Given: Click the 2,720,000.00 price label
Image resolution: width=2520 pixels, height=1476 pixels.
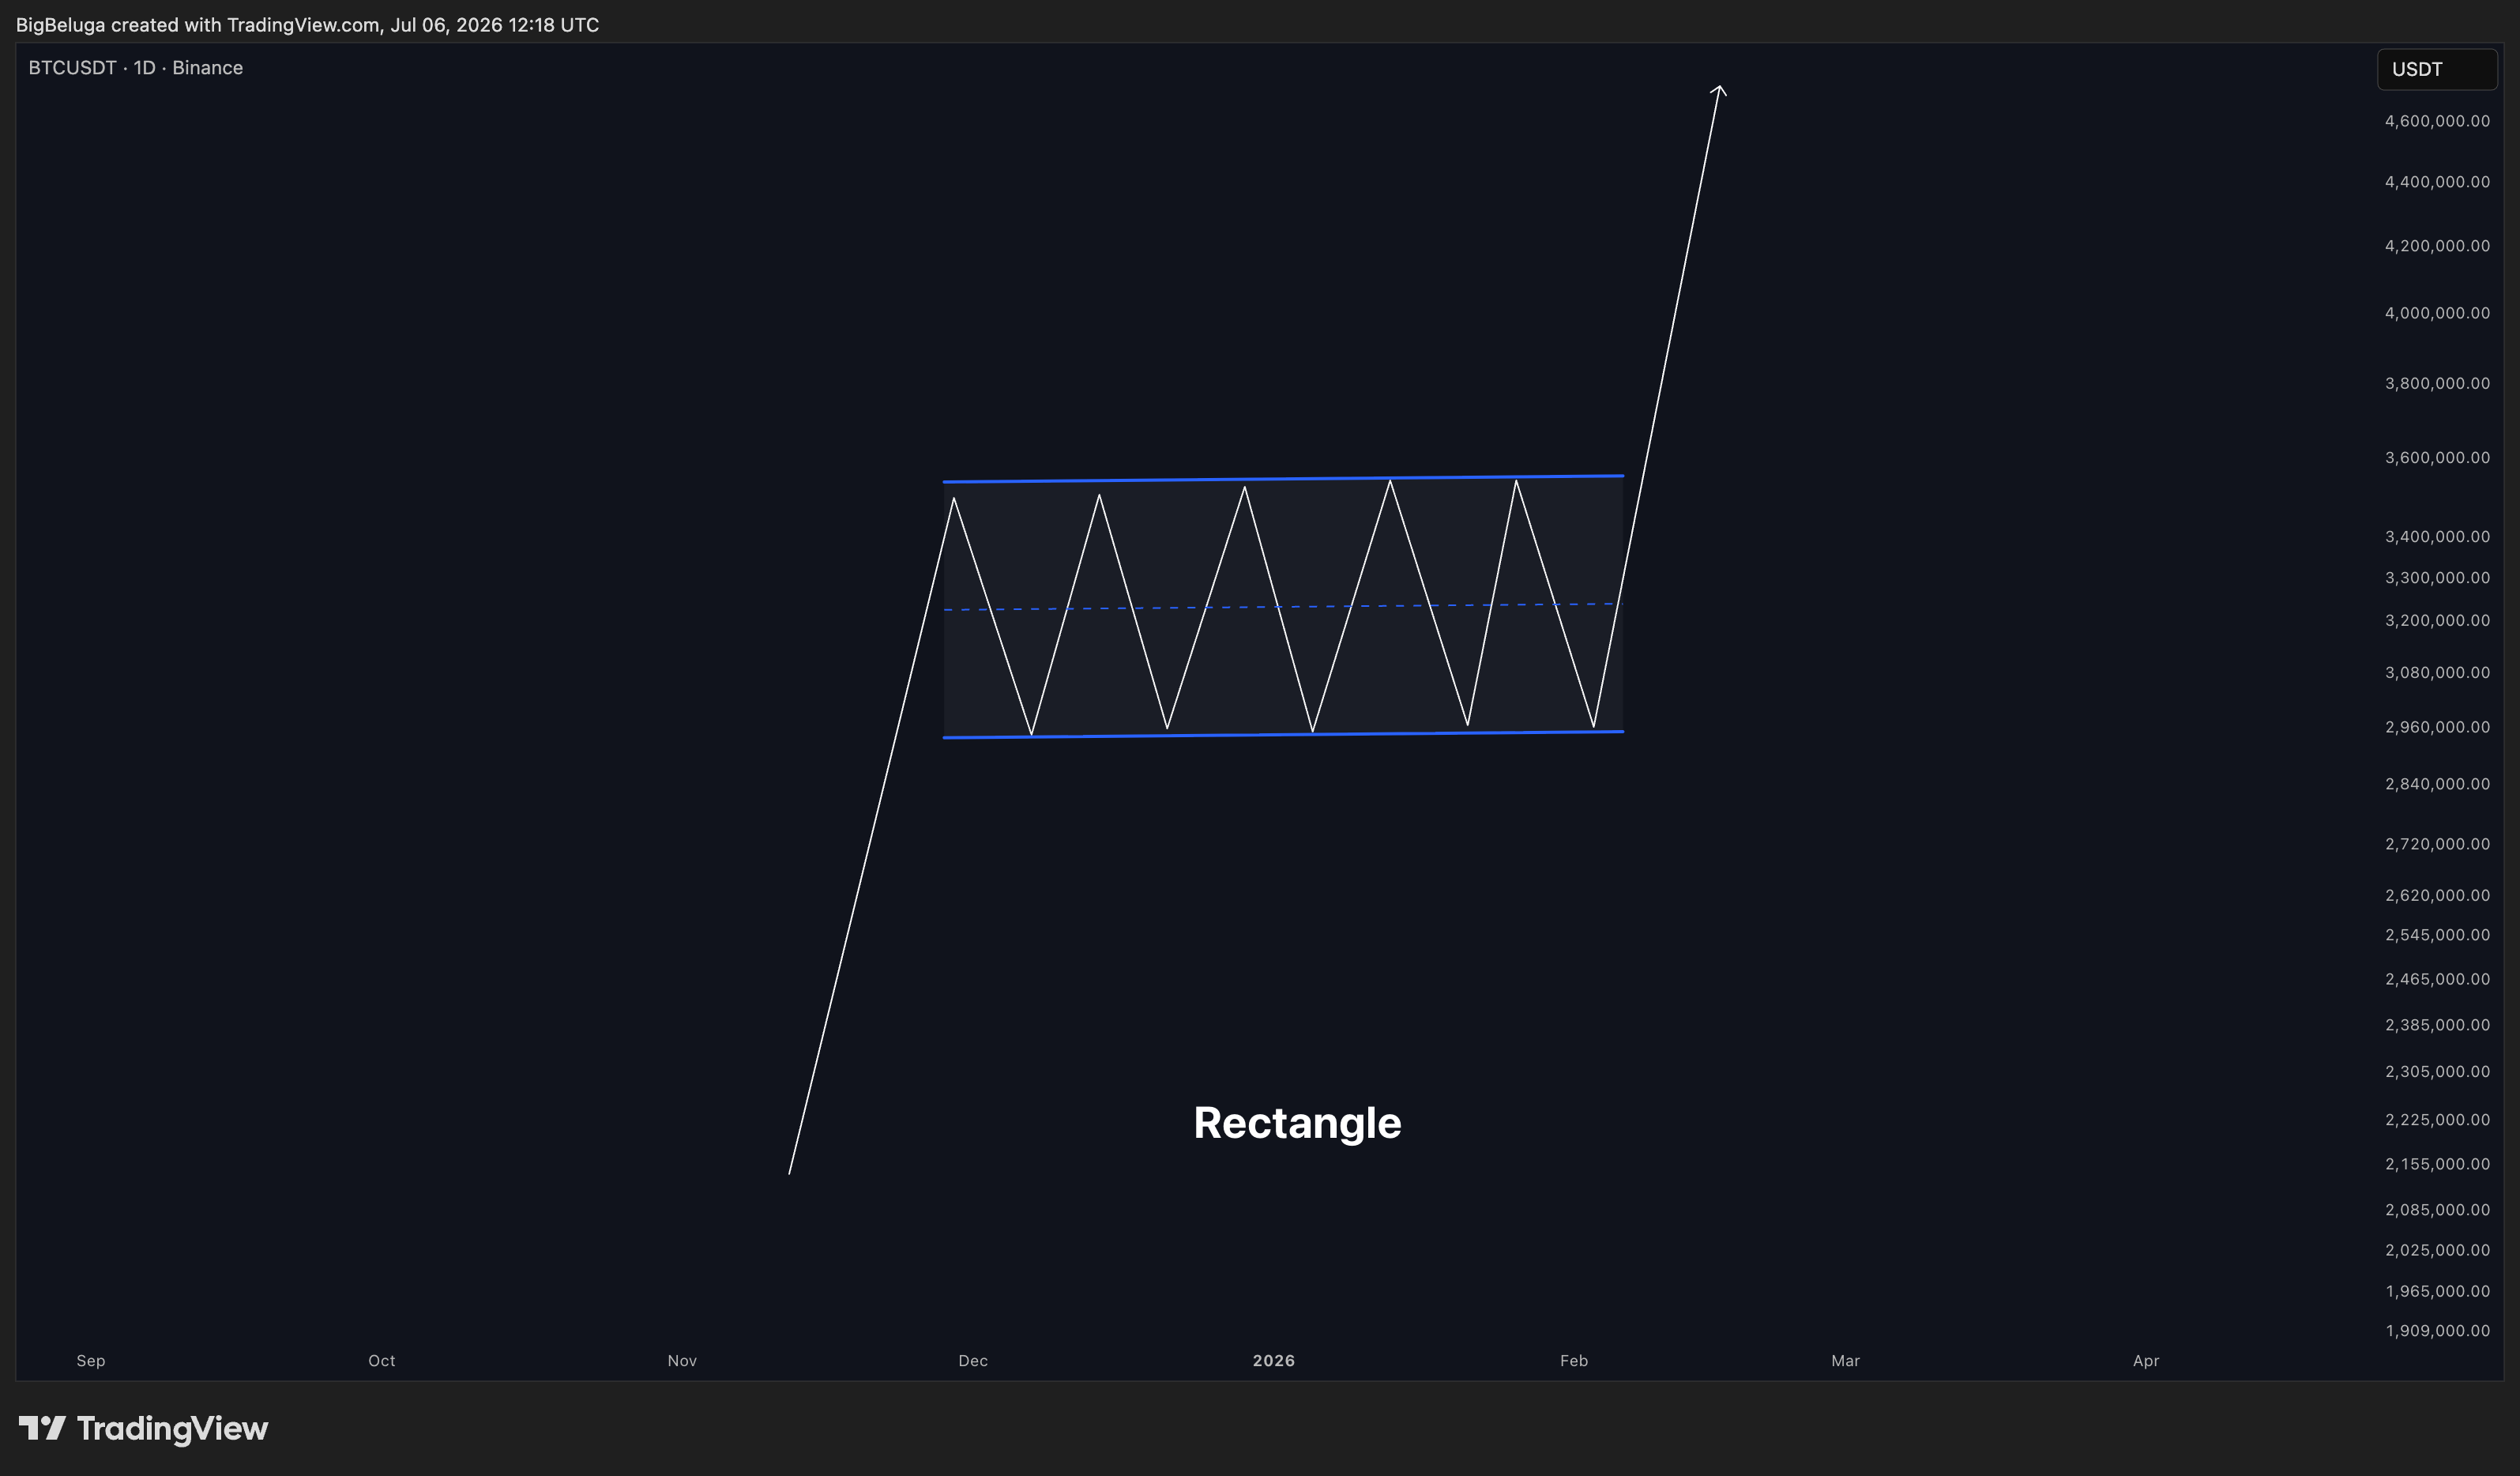Looking at the screenshot, I should pyautogui.click(x=2437, y=844).
